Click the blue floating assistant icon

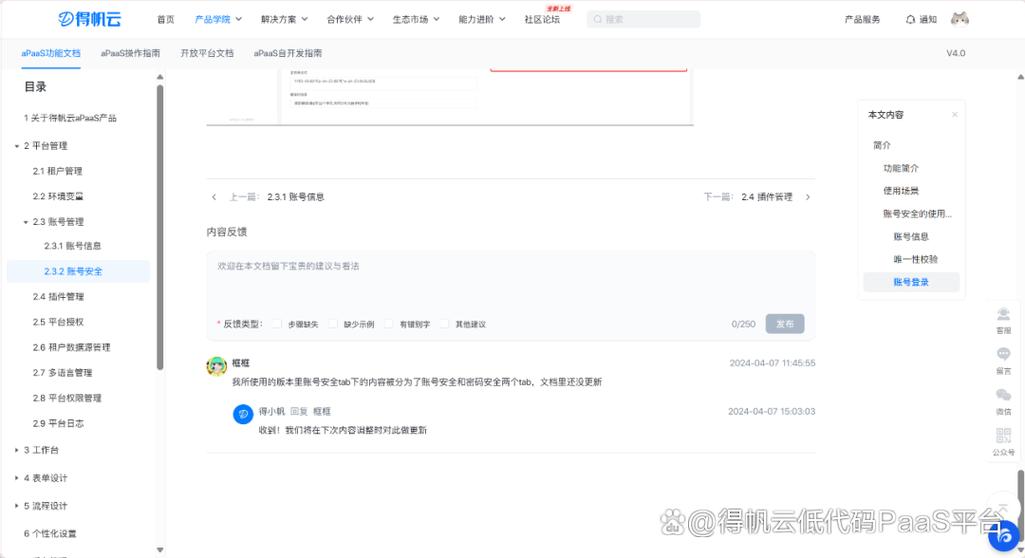tap(1003, 536)
